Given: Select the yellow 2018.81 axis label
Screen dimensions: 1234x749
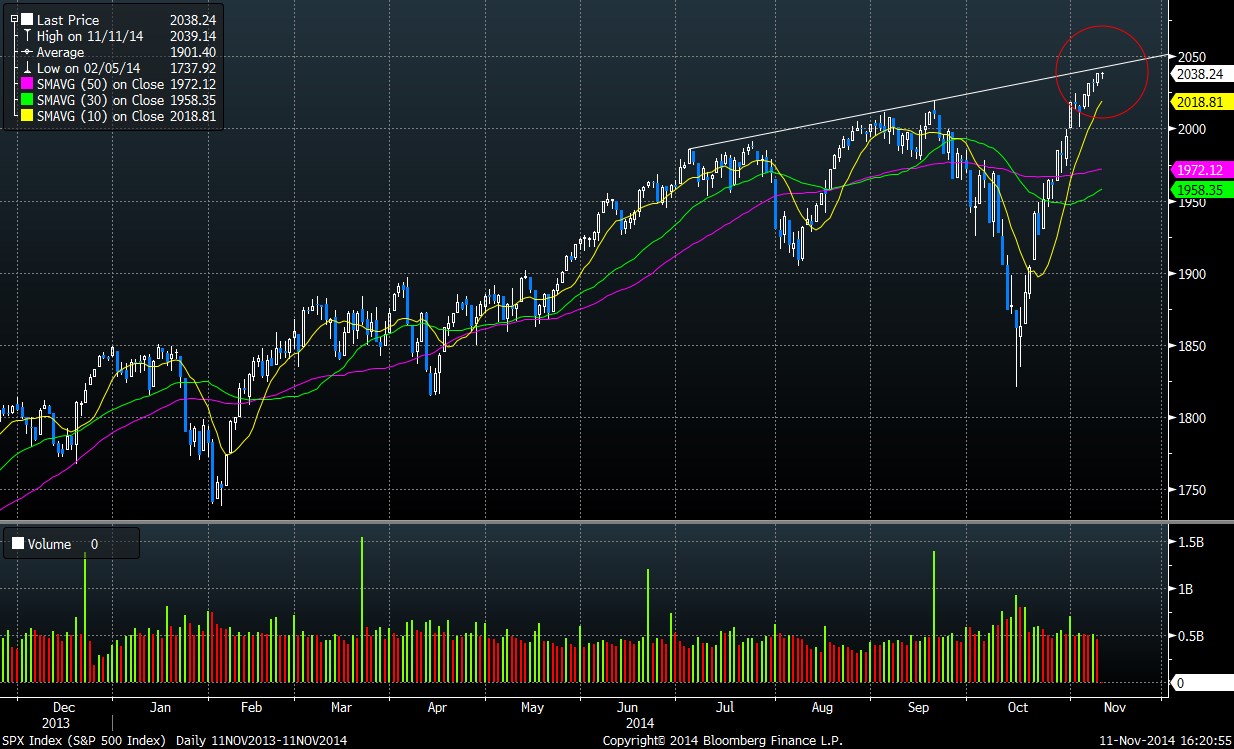Looking at the screenshot, I should (x=1198, y=102).
